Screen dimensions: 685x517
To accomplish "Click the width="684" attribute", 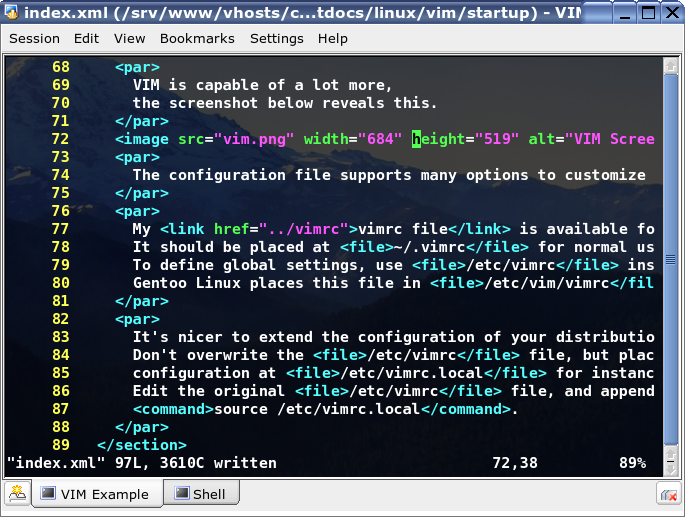I will 353,139.
